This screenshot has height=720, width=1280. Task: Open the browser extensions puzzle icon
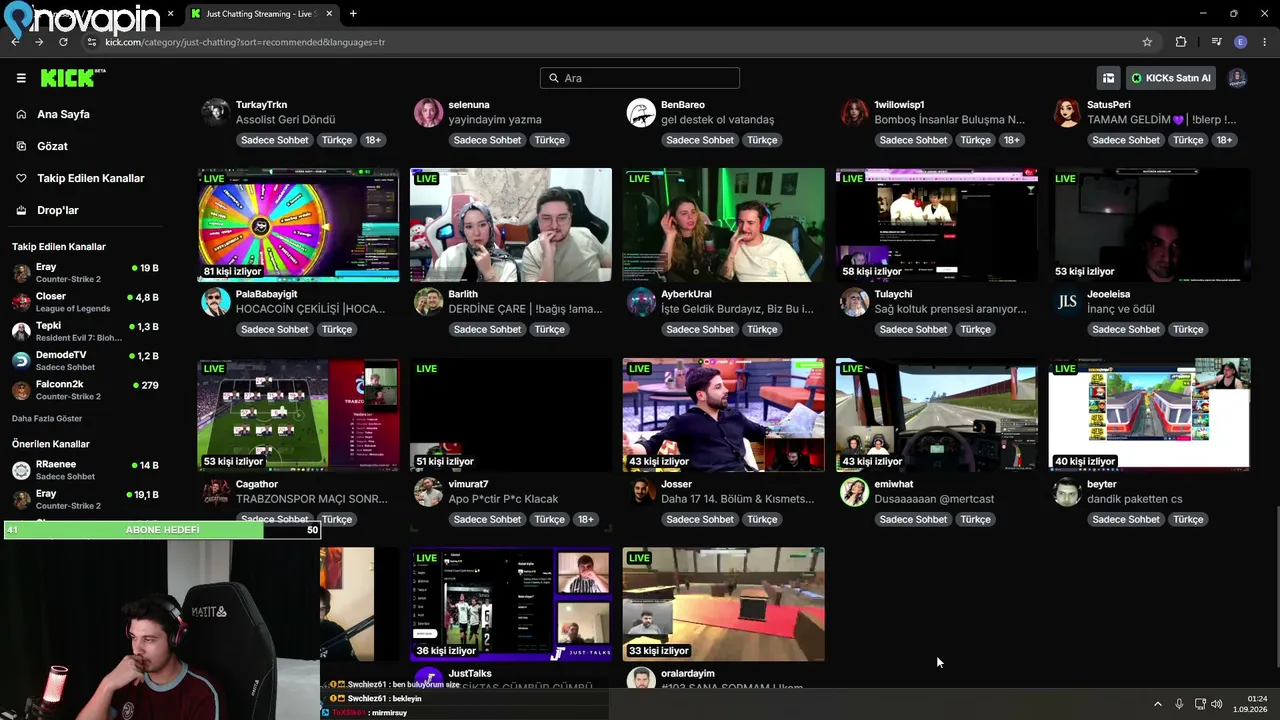coord(1181,42)
